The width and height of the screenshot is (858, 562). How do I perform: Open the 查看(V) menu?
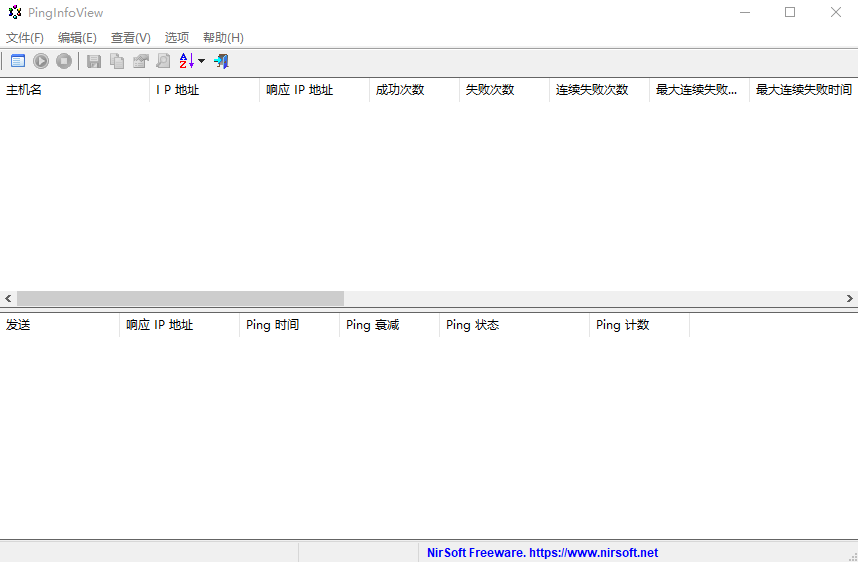131,37
